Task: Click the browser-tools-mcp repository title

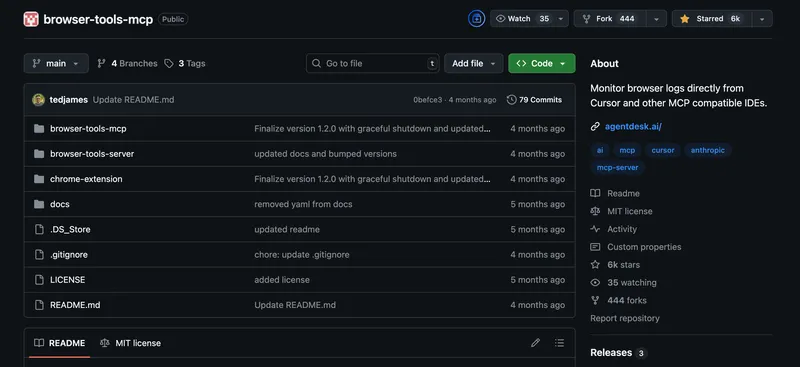Action: (x=98, y=19)
